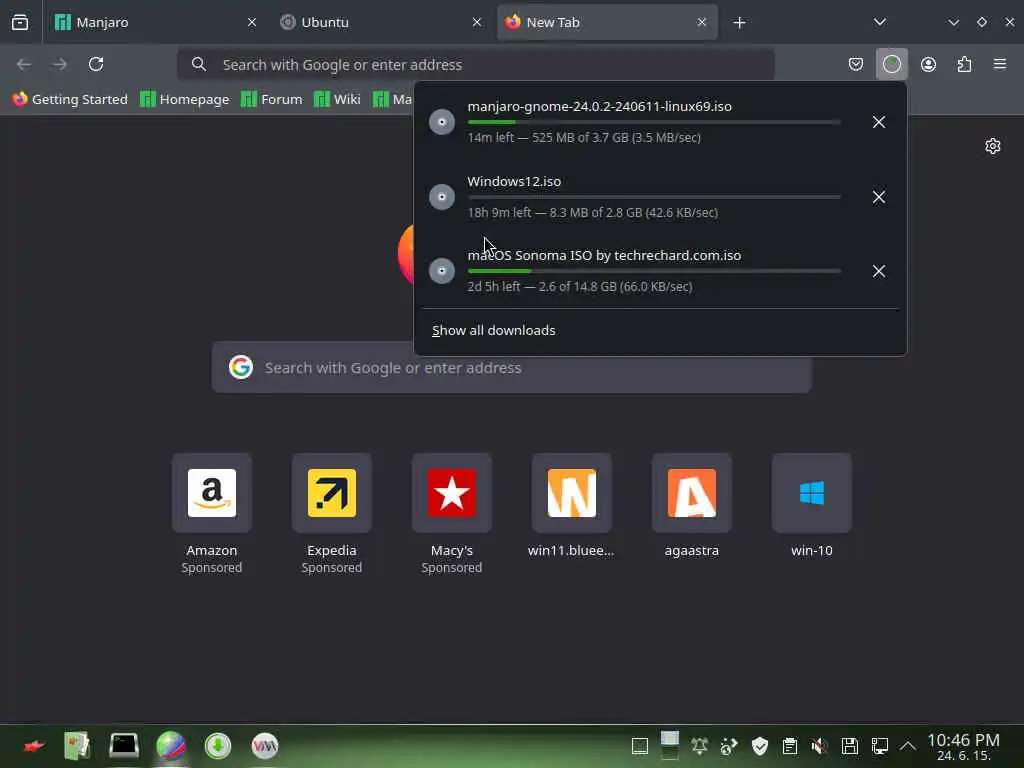Open the Firefox View tab icon
1024x768 pixels.
click(20, 22)
